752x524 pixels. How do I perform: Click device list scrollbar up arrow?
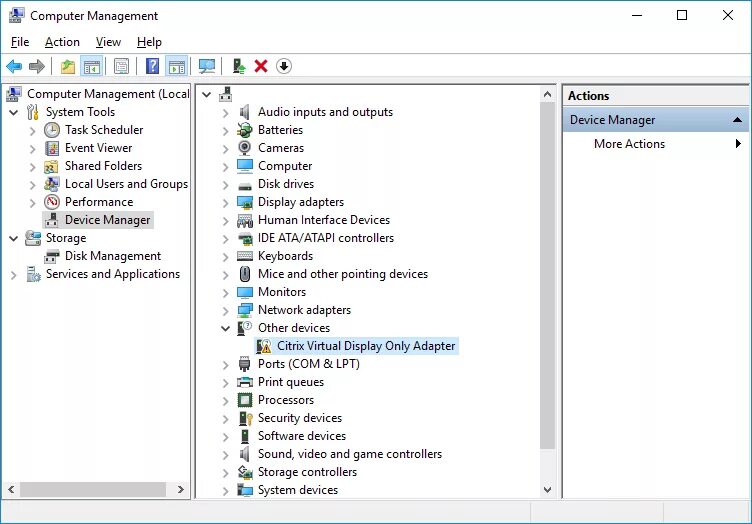tap(547, 94)
